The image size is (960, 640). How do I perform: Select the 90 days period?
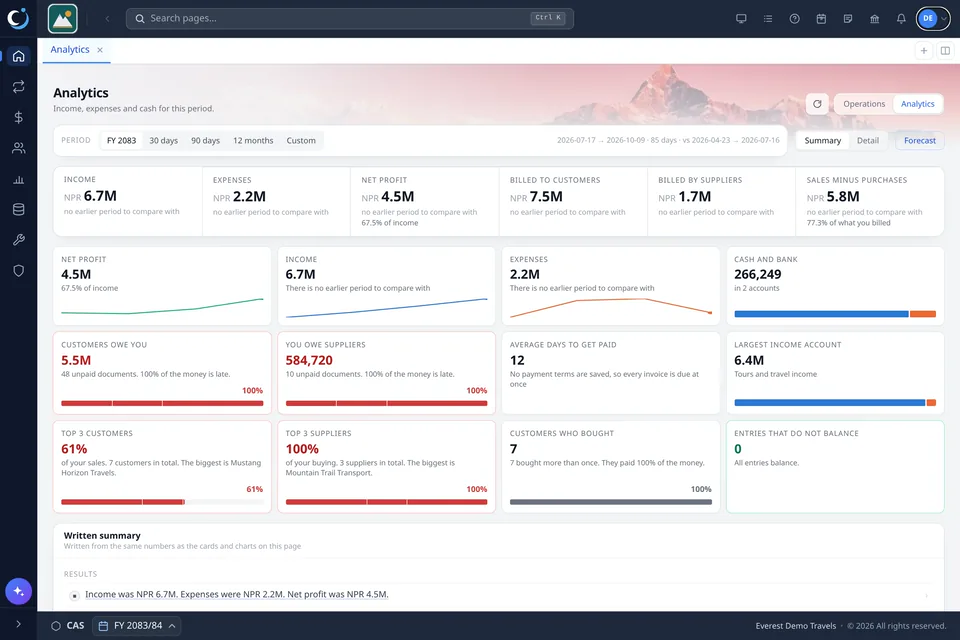tap(205, 140)
